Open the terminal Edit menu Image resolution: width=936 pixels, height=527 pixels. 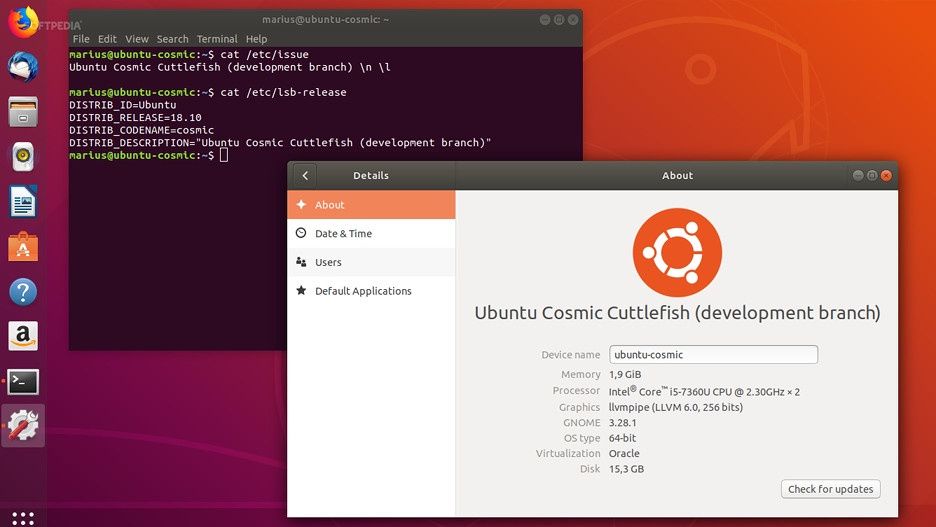coord(107,39)
